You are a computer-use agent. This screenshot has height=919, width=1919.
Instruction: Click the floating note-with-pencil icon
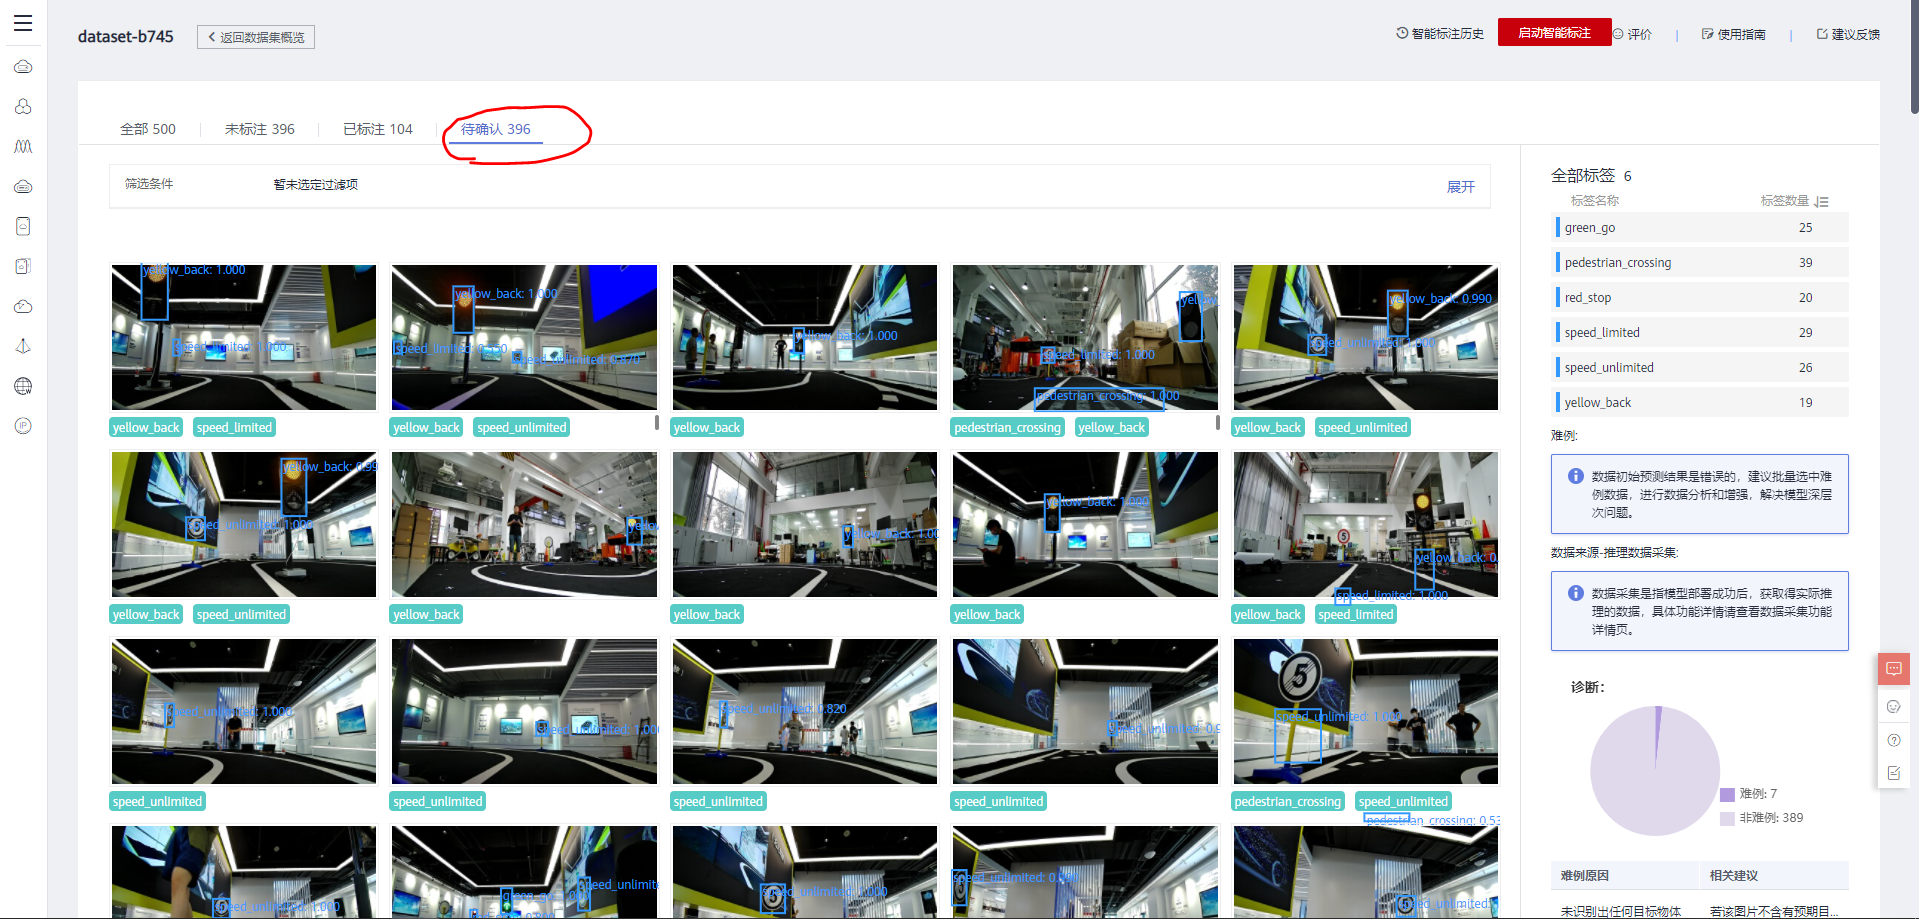click(1893, 773)
